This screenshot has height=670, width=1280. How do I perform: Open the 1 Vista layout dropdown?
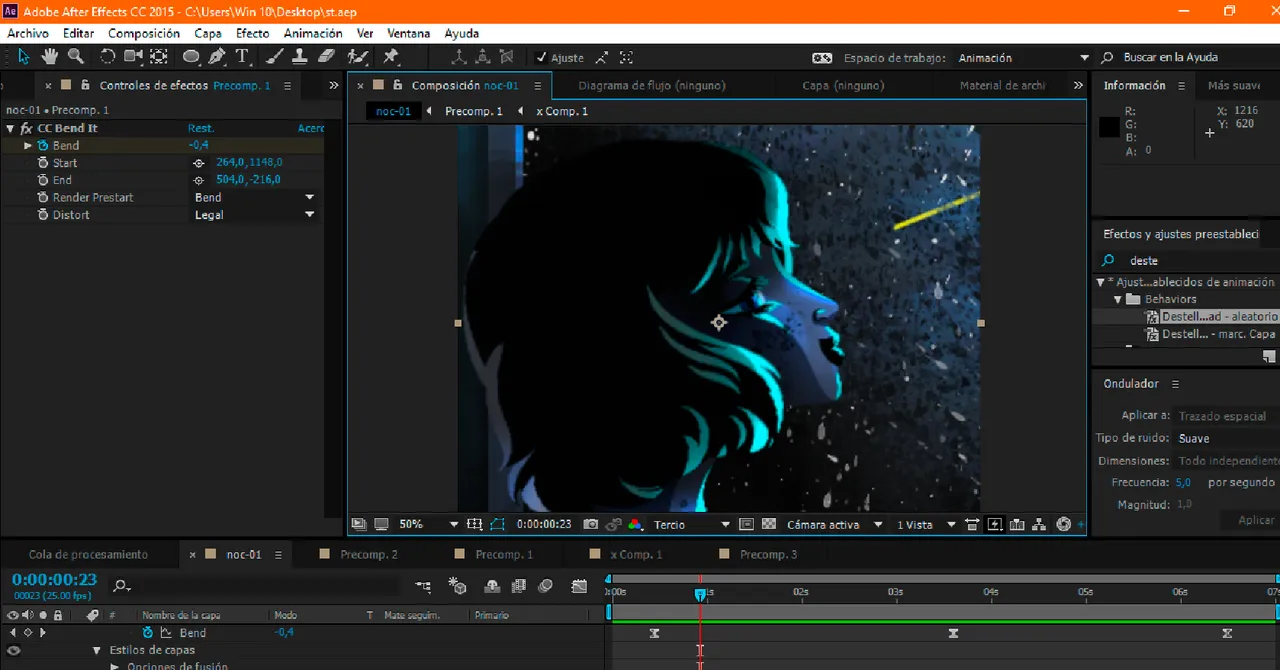point(926,524)
